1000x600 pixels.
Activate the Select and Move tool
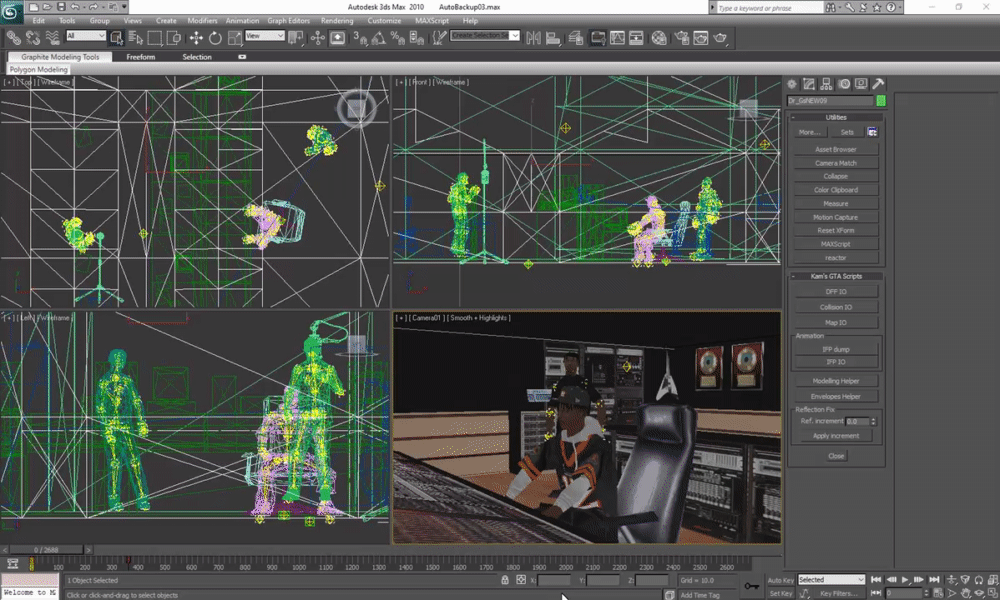196,38
